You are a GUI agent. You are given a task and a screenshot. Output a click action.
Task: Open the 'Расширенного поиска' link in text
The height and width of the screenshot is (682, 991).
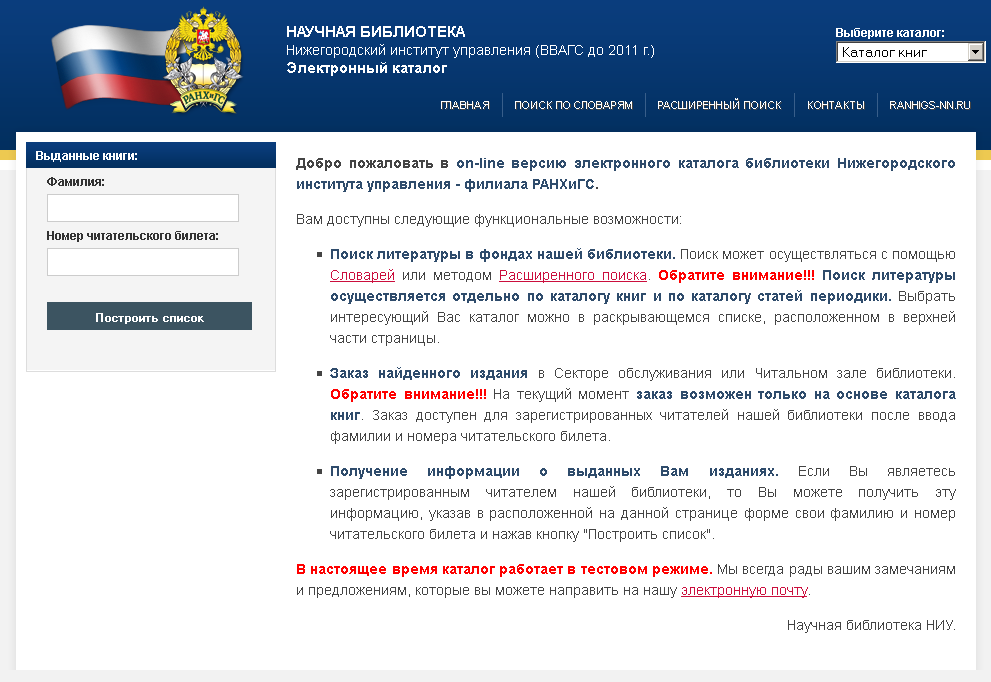(573, 275)
